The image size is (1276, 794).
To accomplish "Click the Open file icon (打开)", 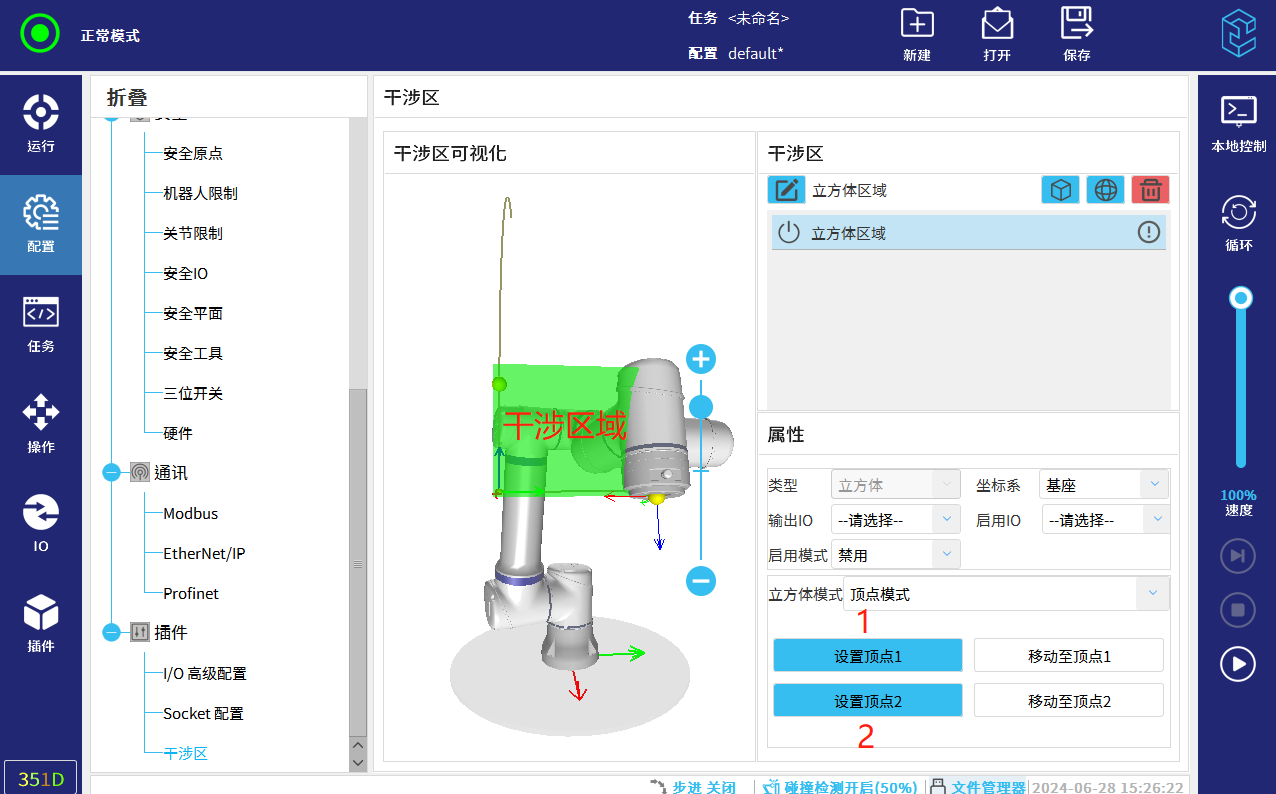I will (997, 24).
